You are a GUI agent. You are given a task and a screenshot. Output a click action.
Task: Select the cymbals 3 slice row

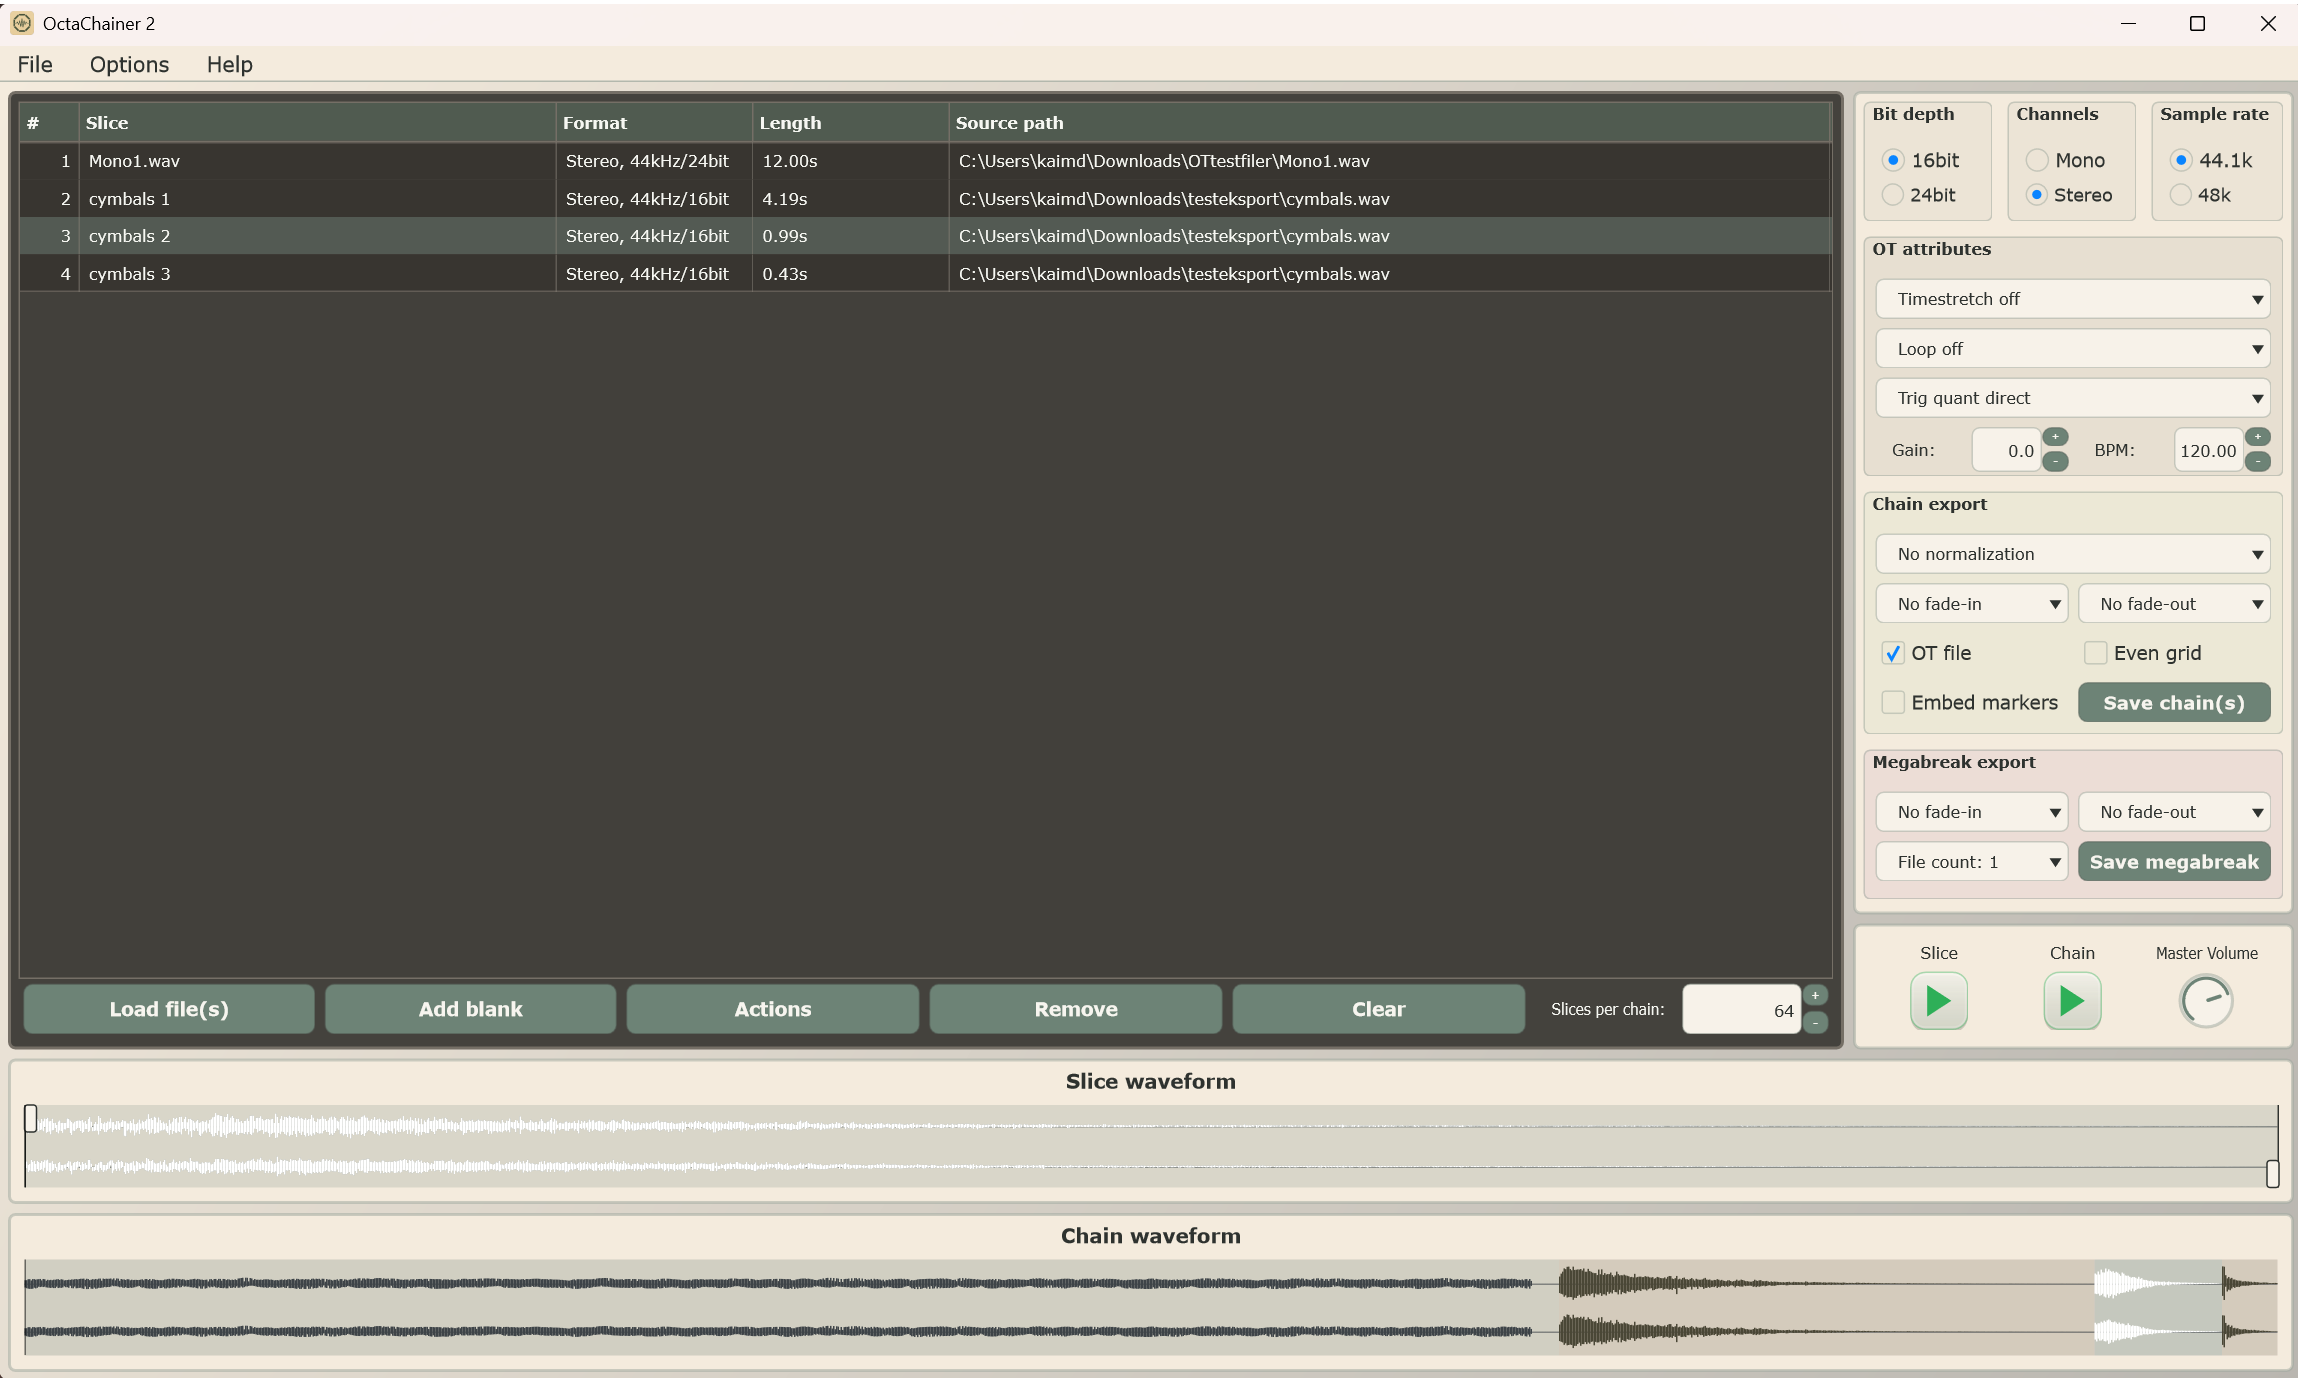click(925, 274)
